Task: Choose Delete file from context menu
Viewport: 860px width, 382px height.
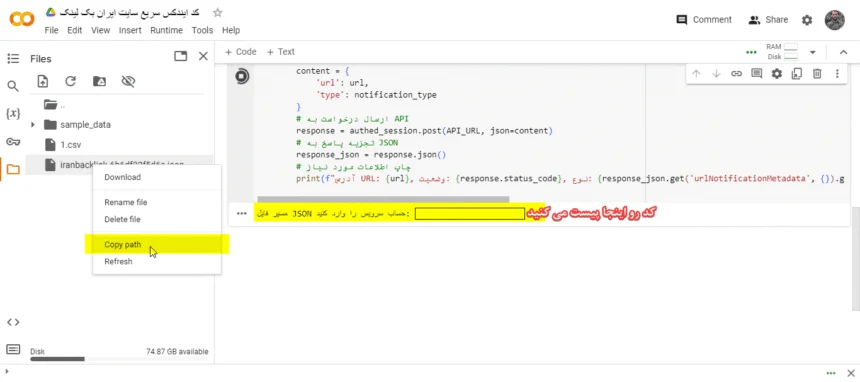Action: click(157, 220)
